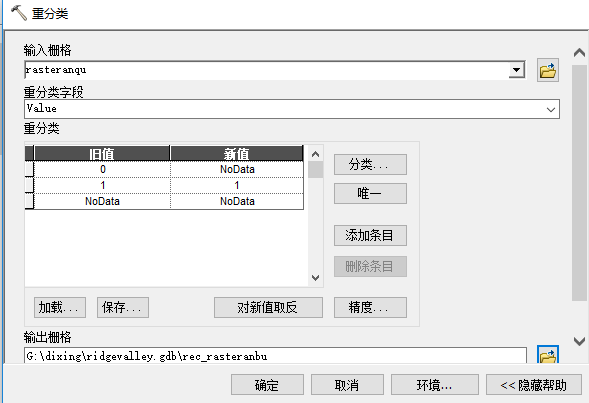This screenshot has width=589, height=403.
Task: Click the 保存... button
Action: 123,308
